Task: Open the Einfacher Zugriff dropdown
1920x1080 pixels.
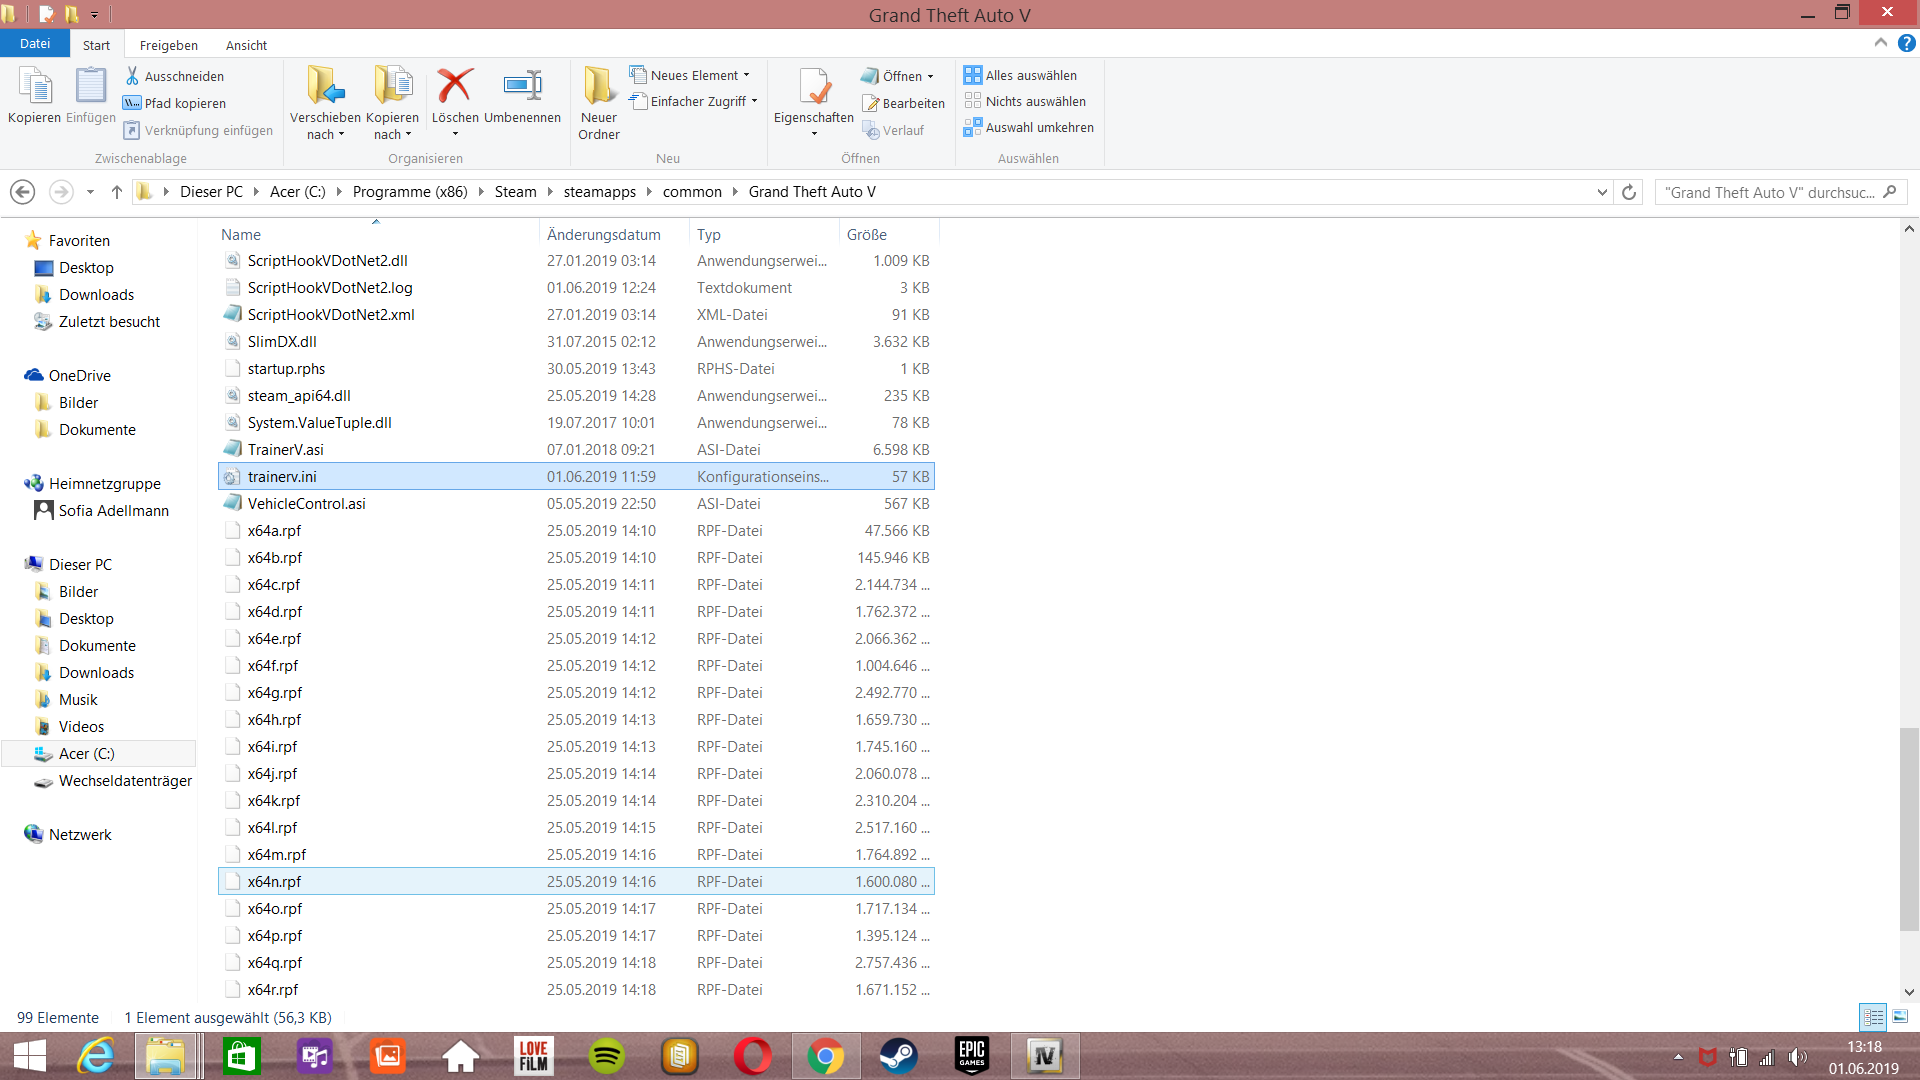Action: [x=754, y=101]
